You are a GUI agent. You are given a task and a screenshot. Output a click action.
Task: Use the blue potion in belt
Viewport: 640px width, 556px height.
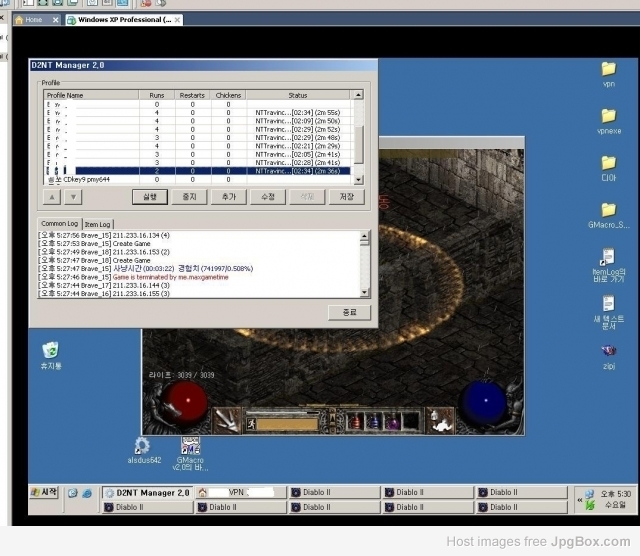coord(374,421)
